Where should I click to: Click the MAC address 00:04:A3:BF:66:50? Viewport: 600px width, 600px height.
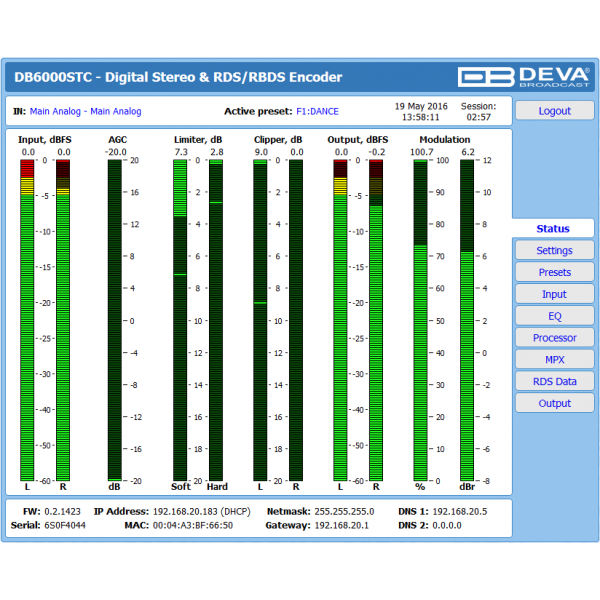point(193,525)
